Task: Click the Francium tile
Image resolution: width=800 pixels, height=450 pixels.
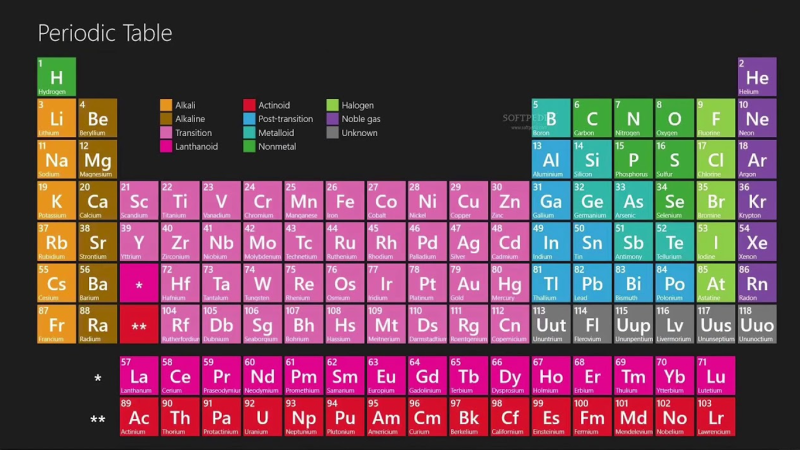Action: 57,324
